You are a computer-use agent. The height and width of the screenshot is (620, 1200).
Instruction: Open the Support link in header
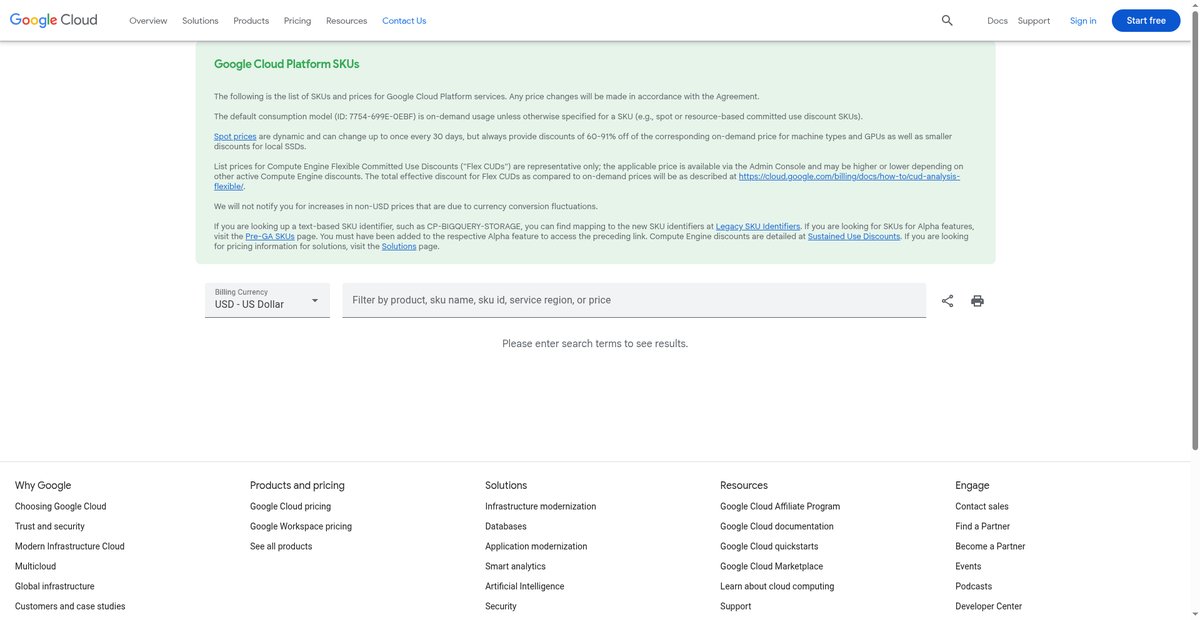[1034, 21]
